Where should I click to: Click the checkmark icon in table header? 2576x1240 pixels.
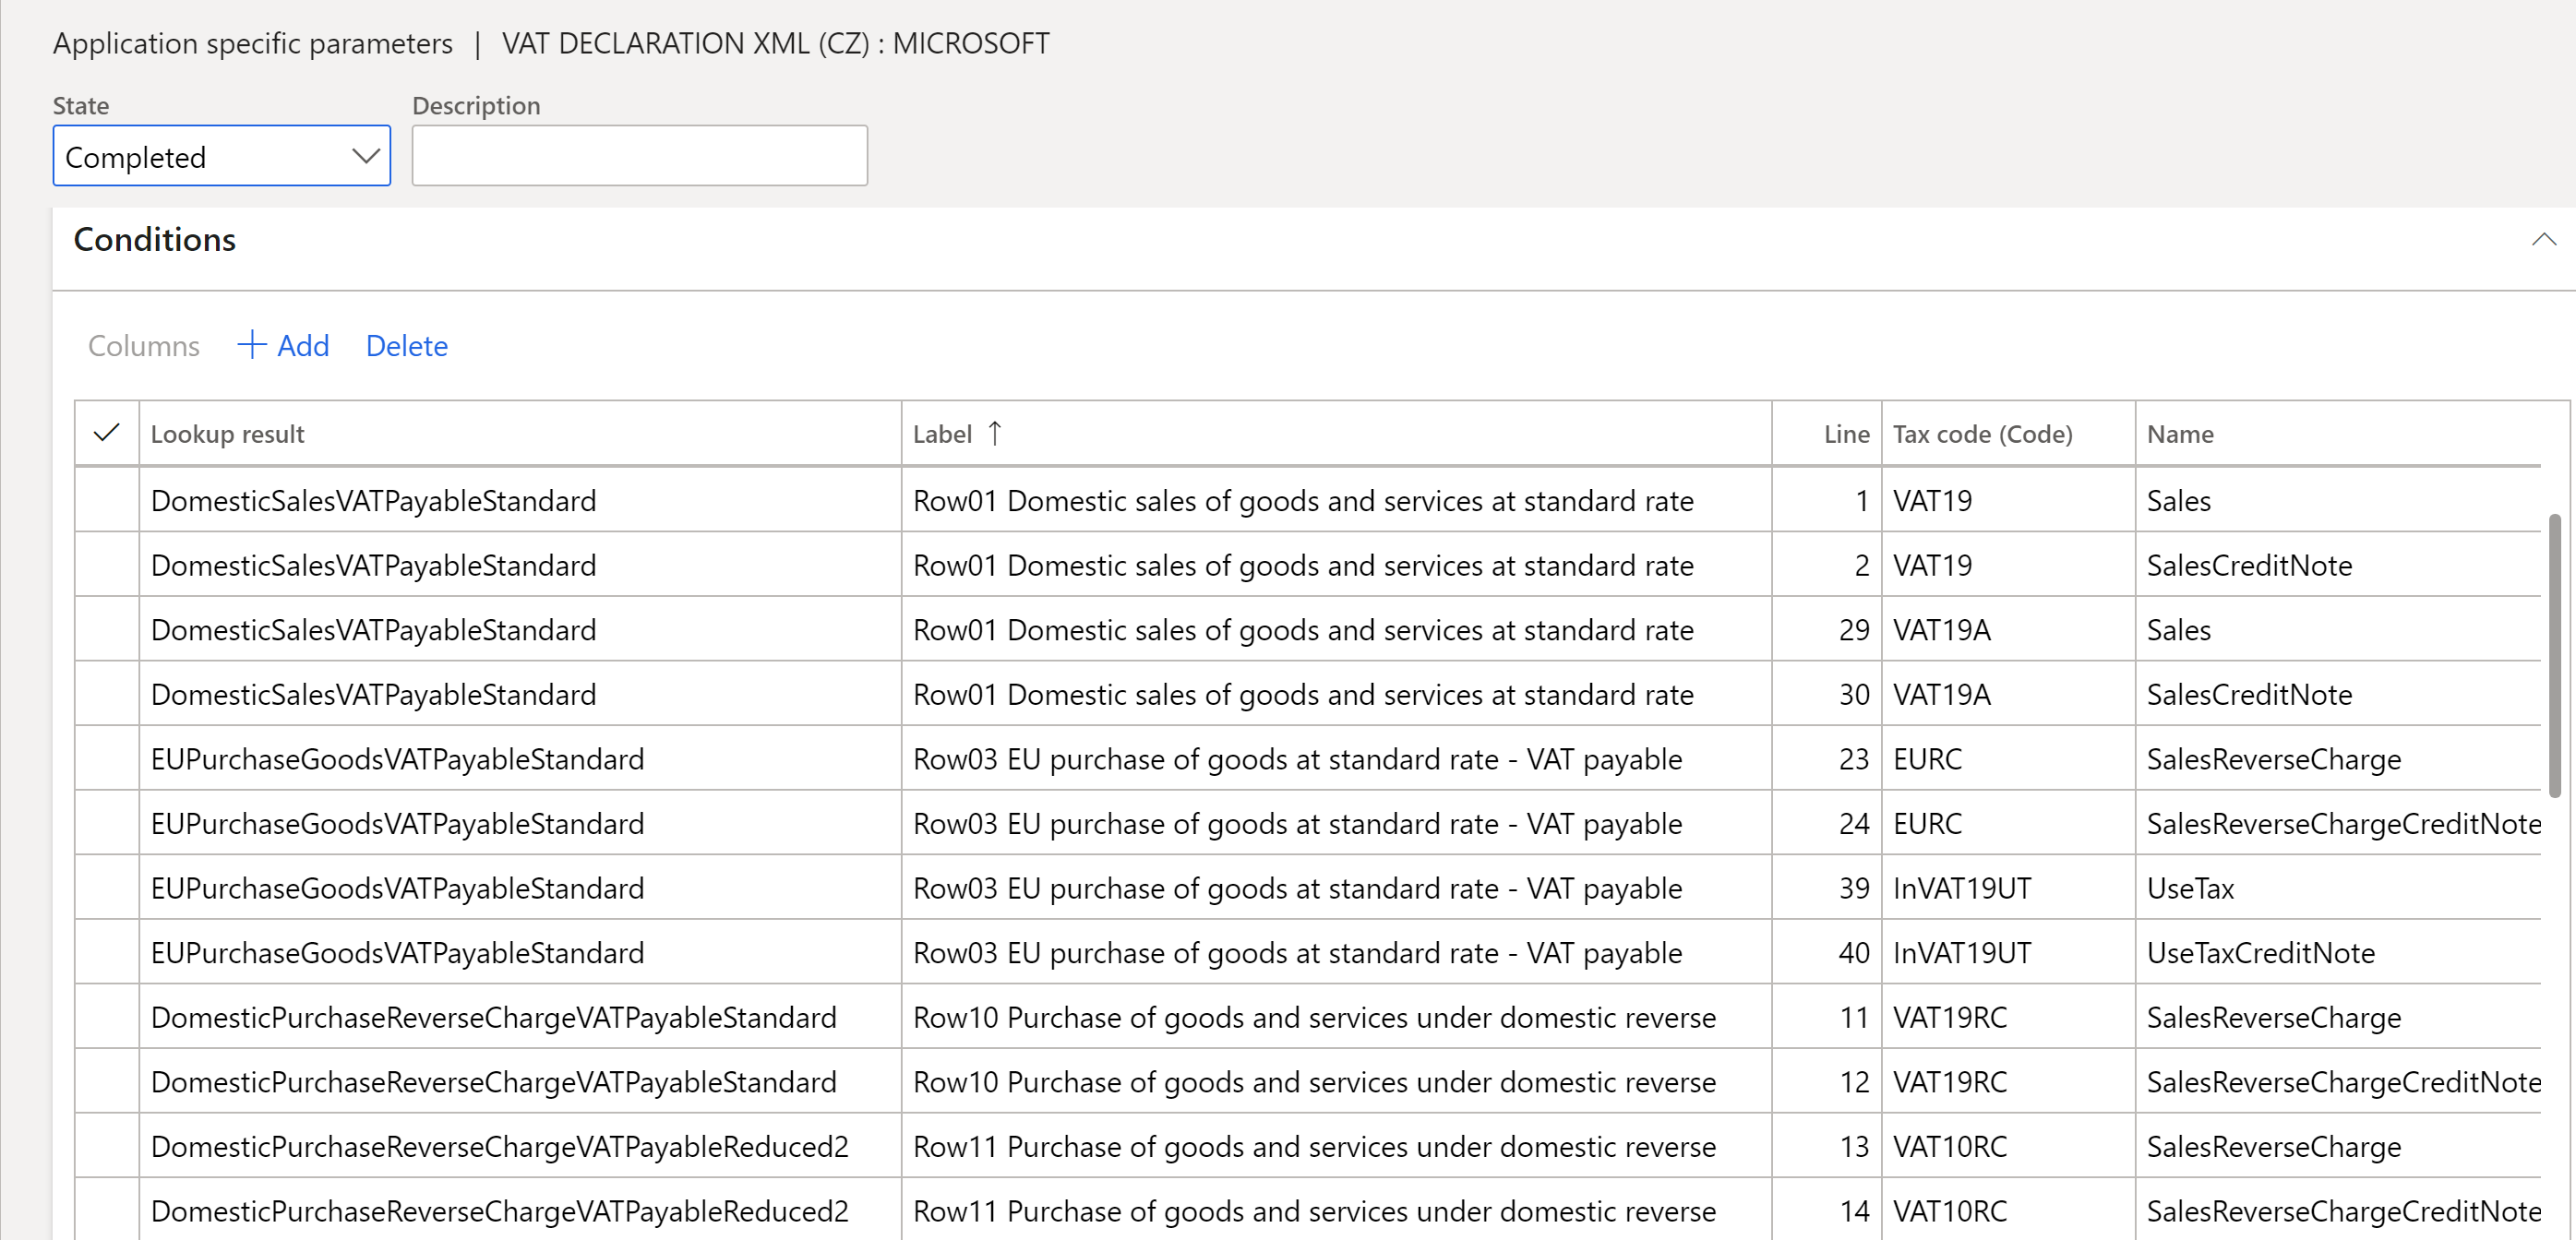coord(106,432)
